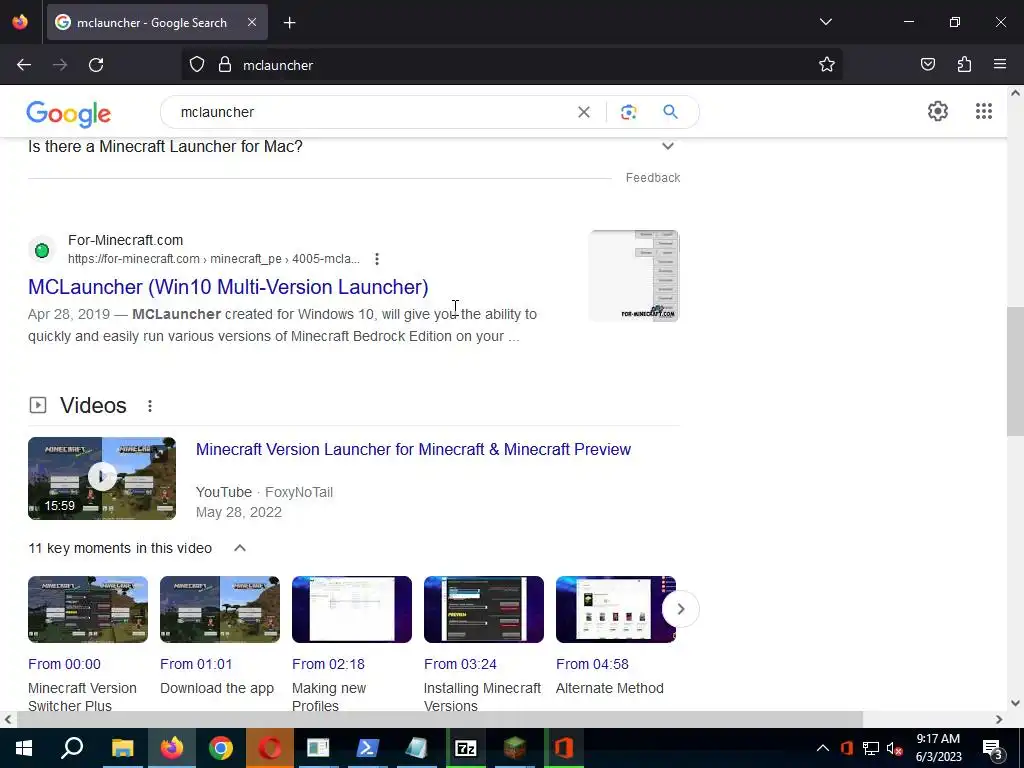
Task: Open the For-Minecraft result thumbnail
Action: [x=633, y=276]
